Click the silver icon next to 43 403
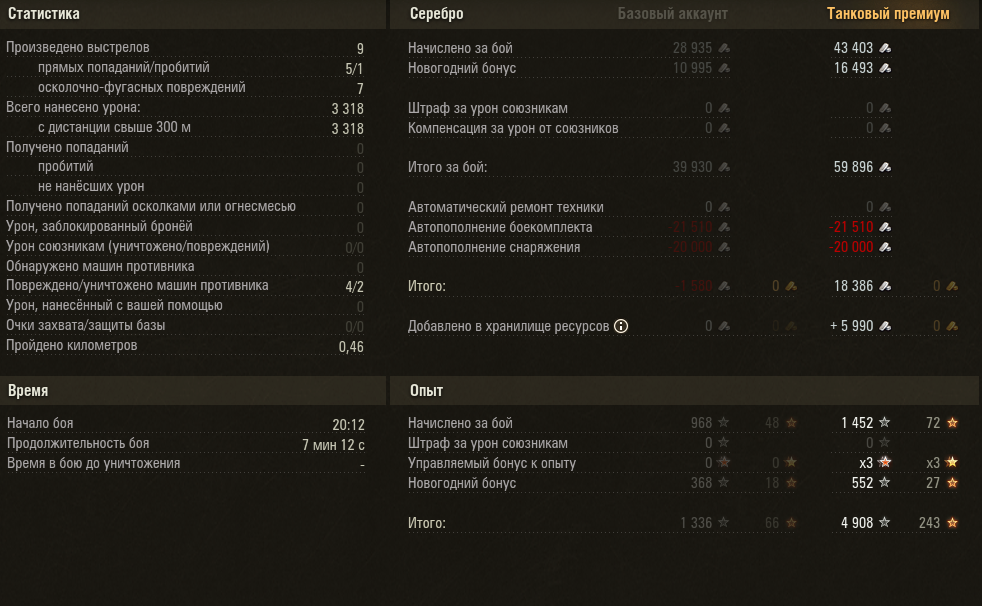The image size is (982, 606). (885, 48)
